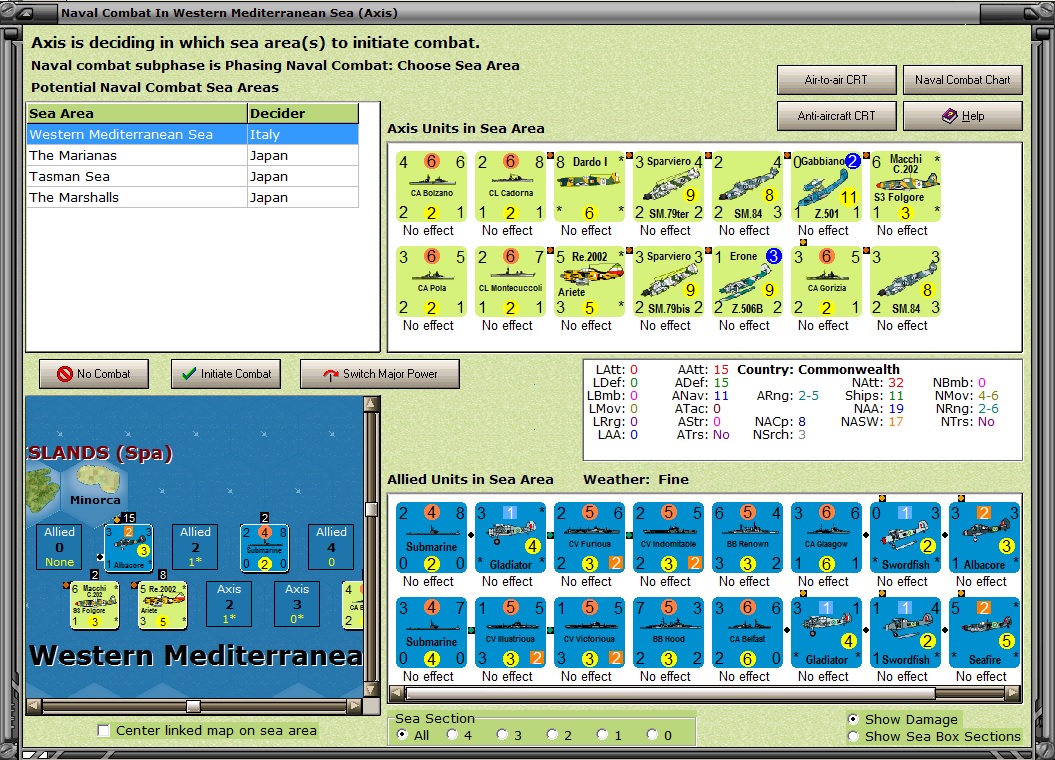Click the map horizontal scrollbar thumb
The width and height of the screenshot is (1055, 760).
point(193,706)
